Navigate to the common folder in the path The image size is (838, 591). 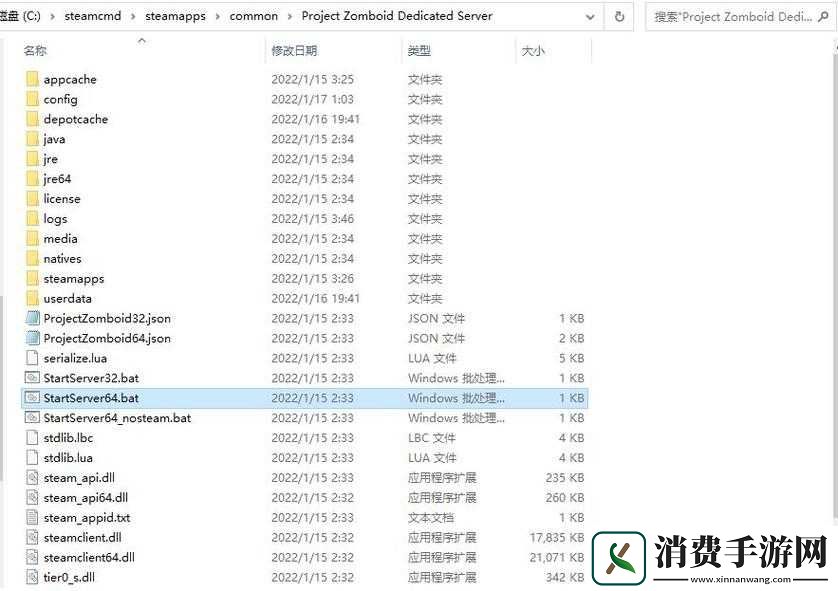pyautogui.click(x=253, y=16)
